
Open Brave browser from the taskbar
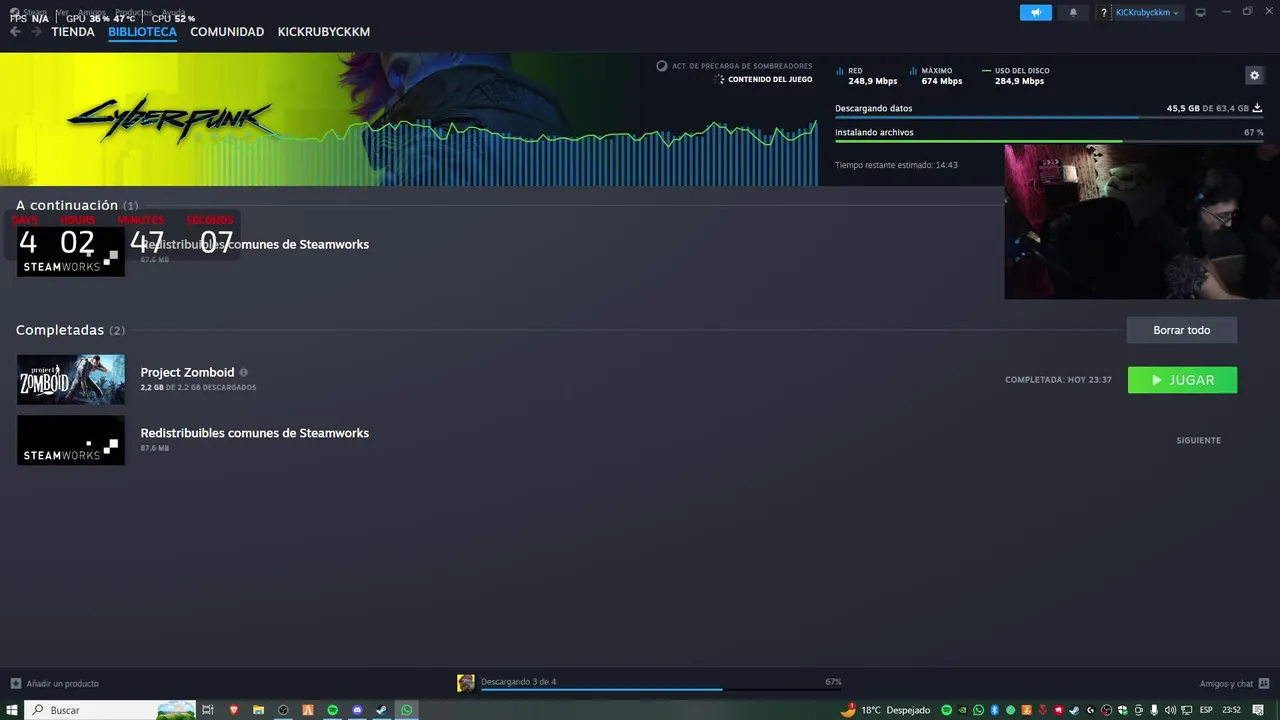[234, 710]
